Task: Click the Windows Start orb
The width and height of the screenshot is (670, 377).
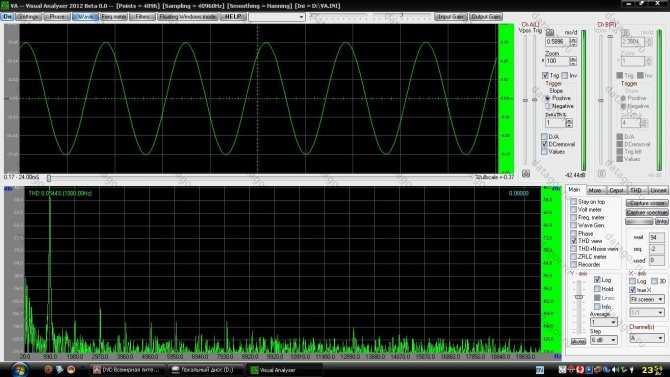Action: tap(19, 369)
